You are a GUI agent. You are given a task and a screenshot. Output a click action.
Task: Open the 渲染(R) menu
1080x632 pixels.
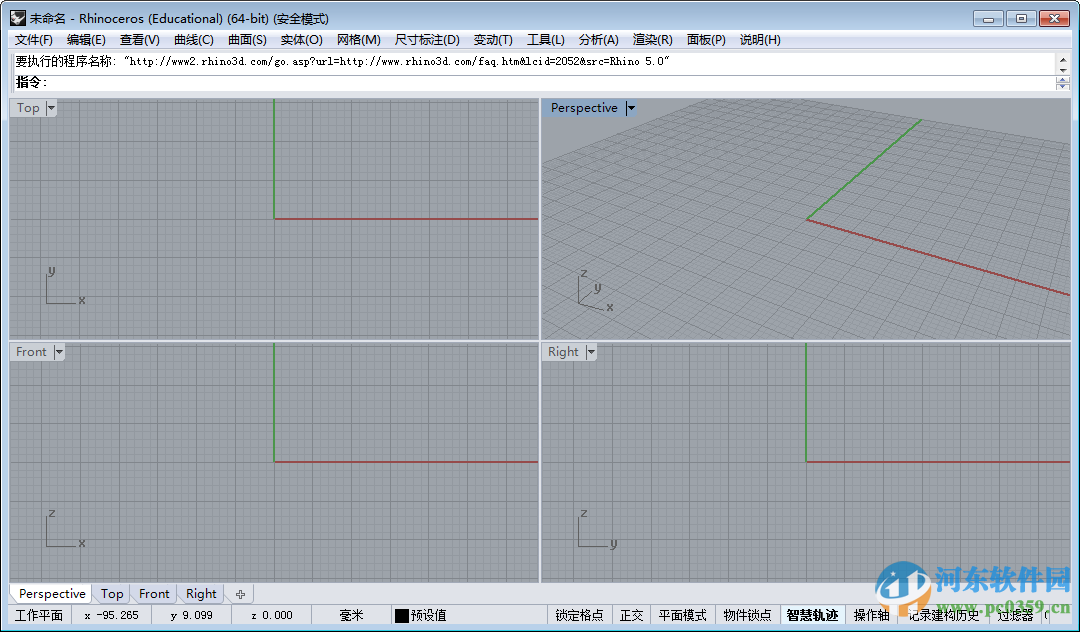pyautogui.click(x=652, y=40)
